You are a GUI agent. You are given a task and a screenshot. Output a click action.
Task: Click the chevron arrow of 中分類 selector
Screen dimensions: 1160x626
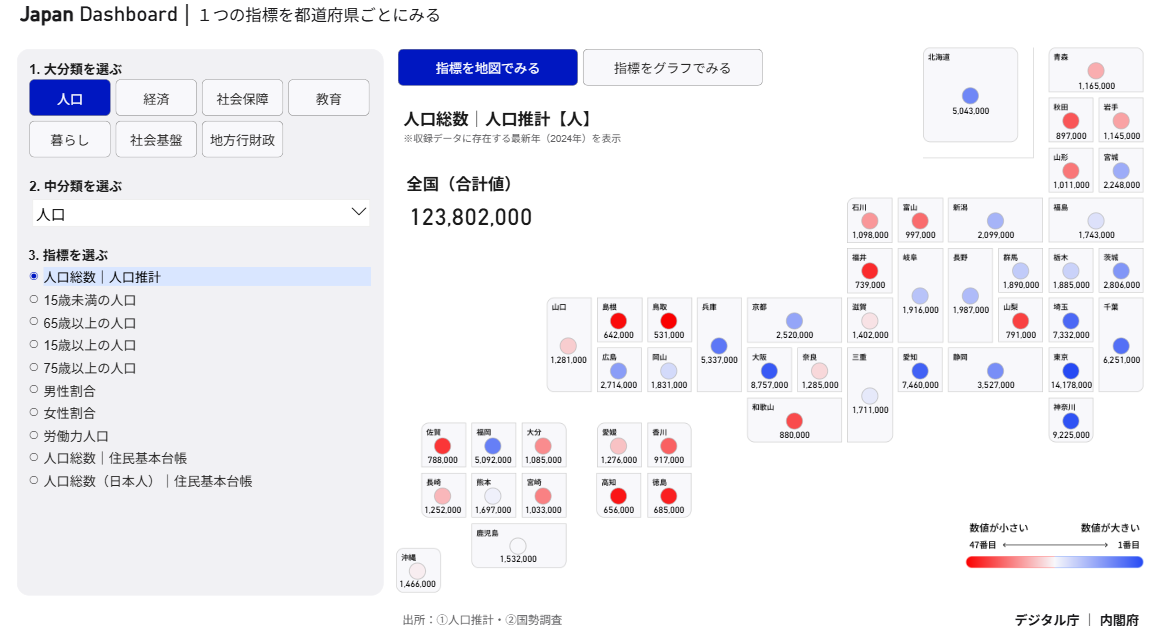(359, 212)
